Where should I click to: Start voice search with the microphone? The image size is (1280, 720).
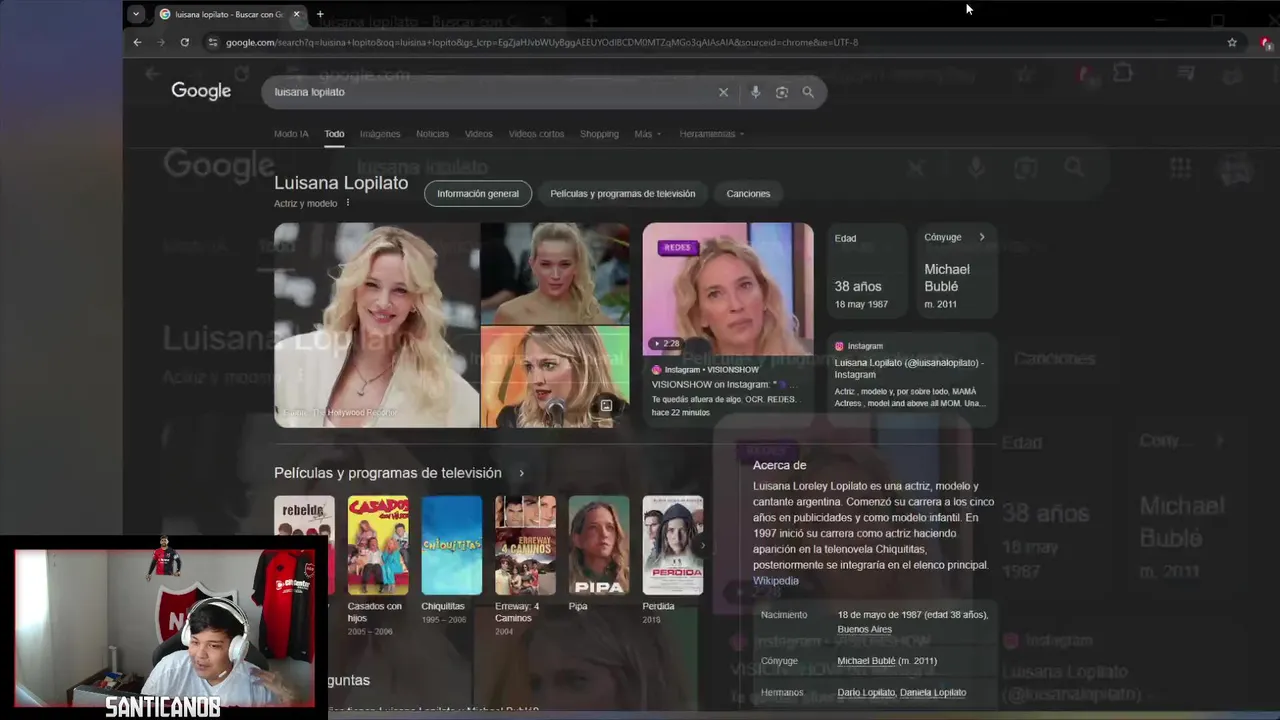click(x=755, y=92)
